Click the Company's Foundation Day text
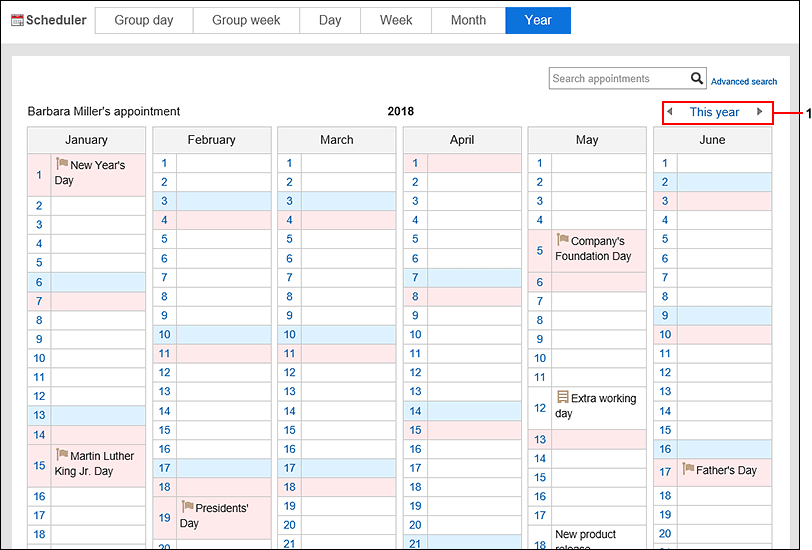This screenshot has width=812, height=550. (593, 249)
